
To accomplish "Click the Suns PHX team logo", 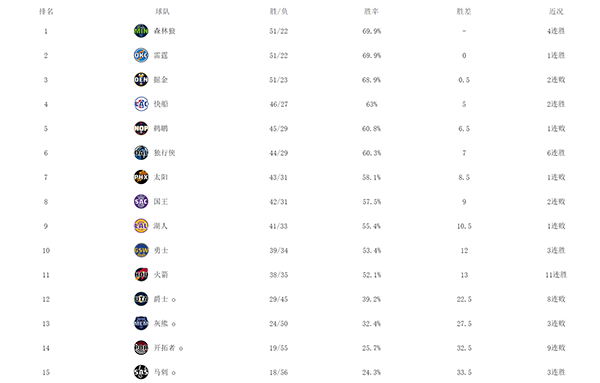I will [x=141, y=177].
